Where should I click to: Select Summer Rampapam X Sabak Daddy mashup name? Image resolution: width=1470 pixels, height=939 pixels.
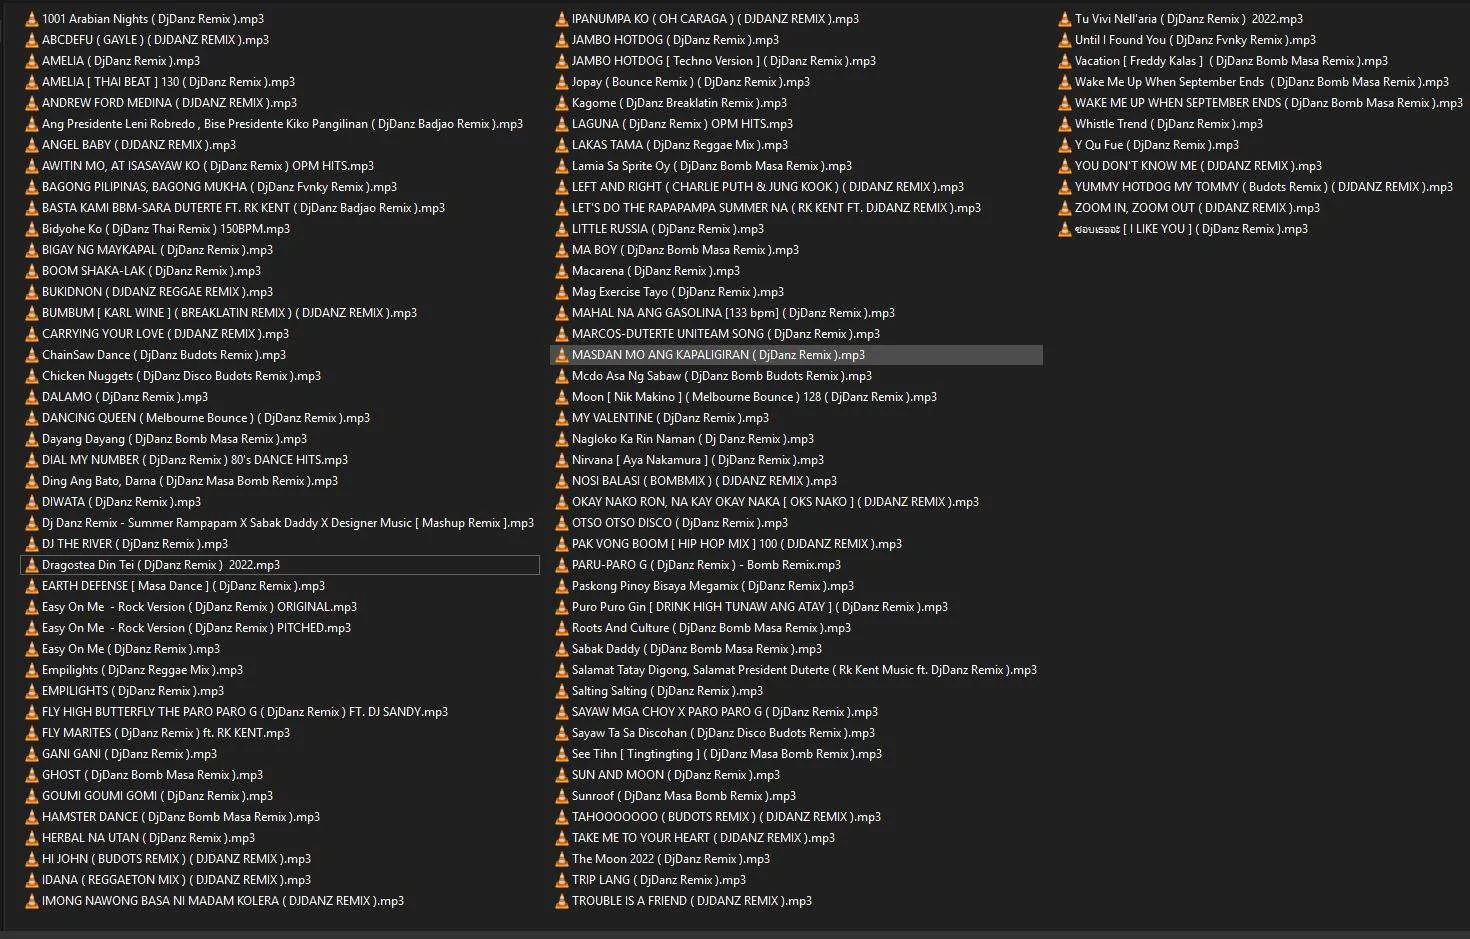(x=288, y=523)
